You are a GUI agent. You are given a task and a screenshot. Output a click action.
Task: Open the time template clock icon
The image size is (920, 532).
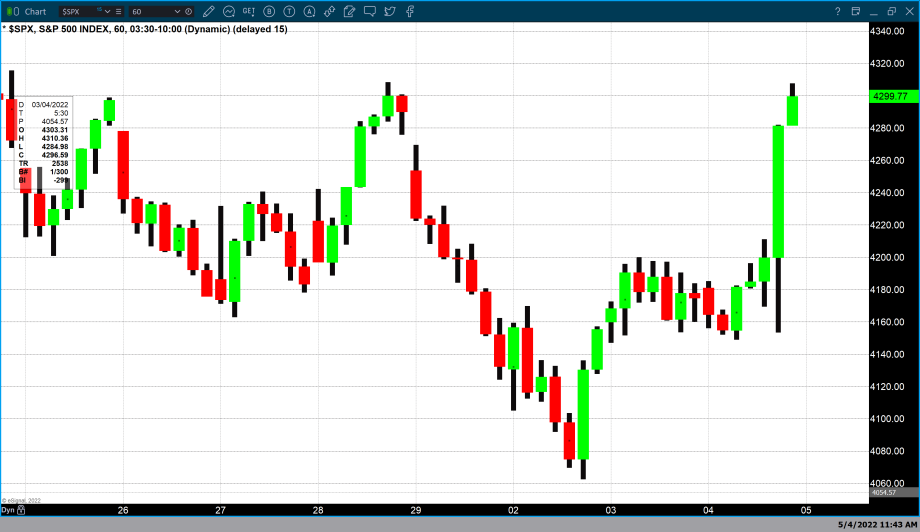click(x=188, y=11)
